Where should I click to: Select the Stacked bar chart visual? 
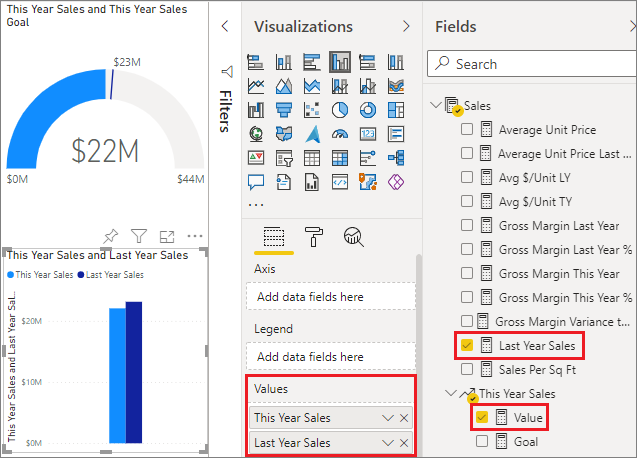256,62
